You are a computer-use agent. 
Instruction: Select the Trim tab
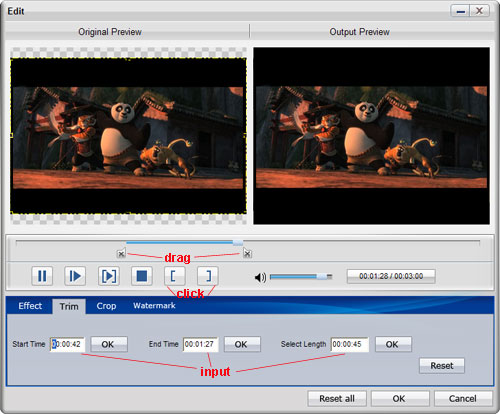(69, 306)
